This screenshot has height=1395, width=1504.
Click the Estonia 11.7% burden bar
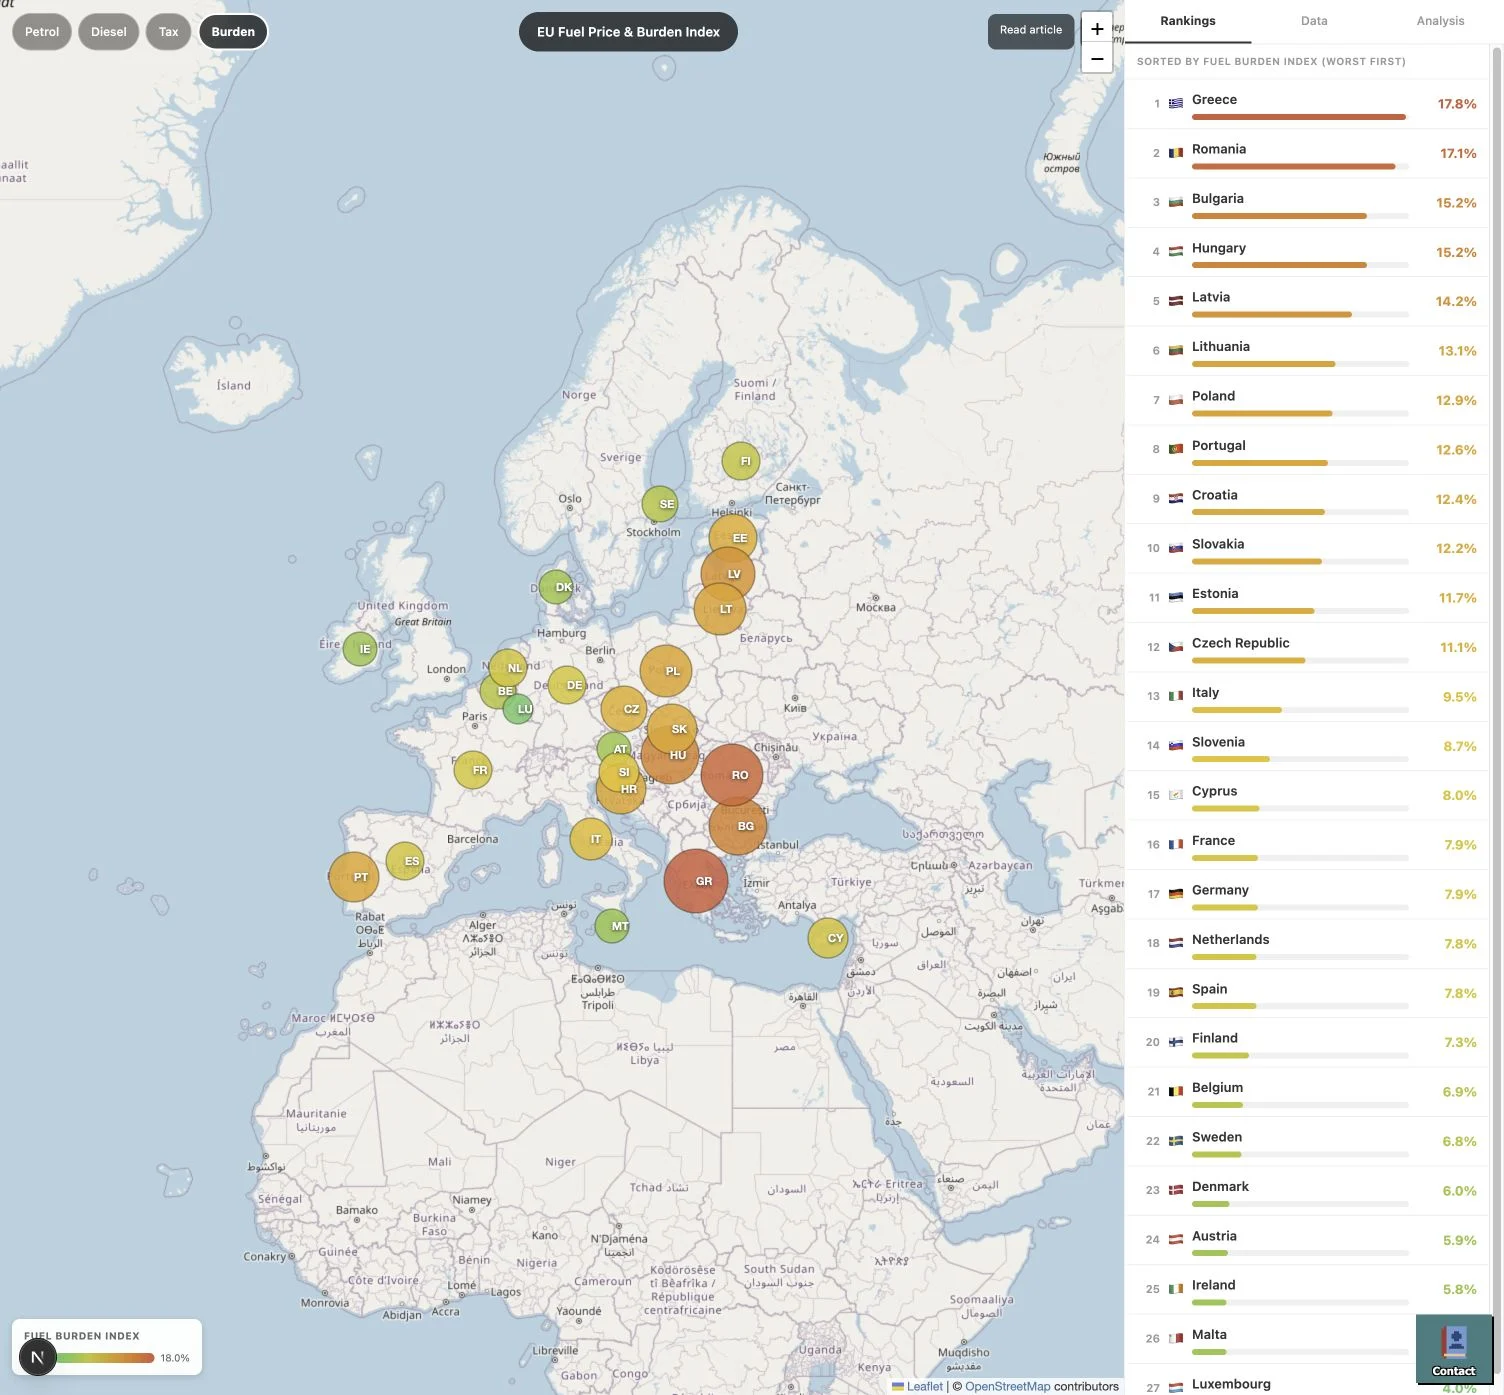1300,611
